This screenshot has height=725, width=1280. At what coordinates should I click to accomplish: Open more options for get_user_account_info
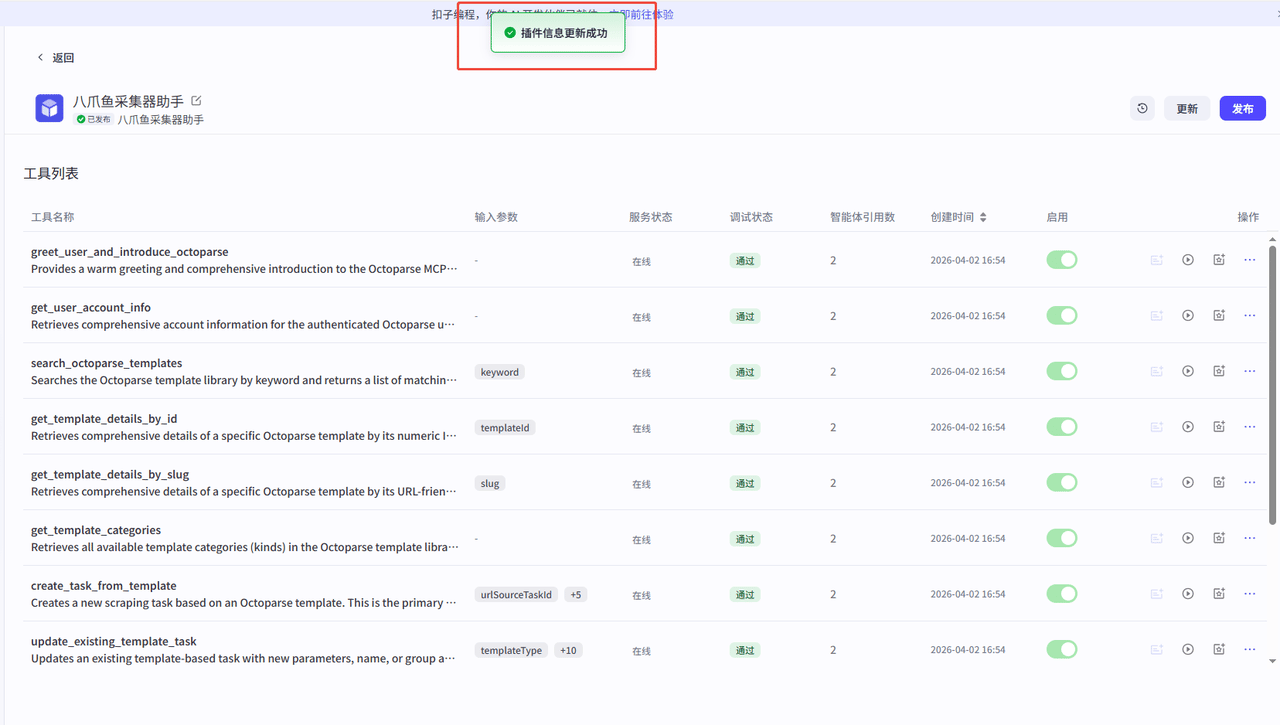click(x=1250, y=316)
